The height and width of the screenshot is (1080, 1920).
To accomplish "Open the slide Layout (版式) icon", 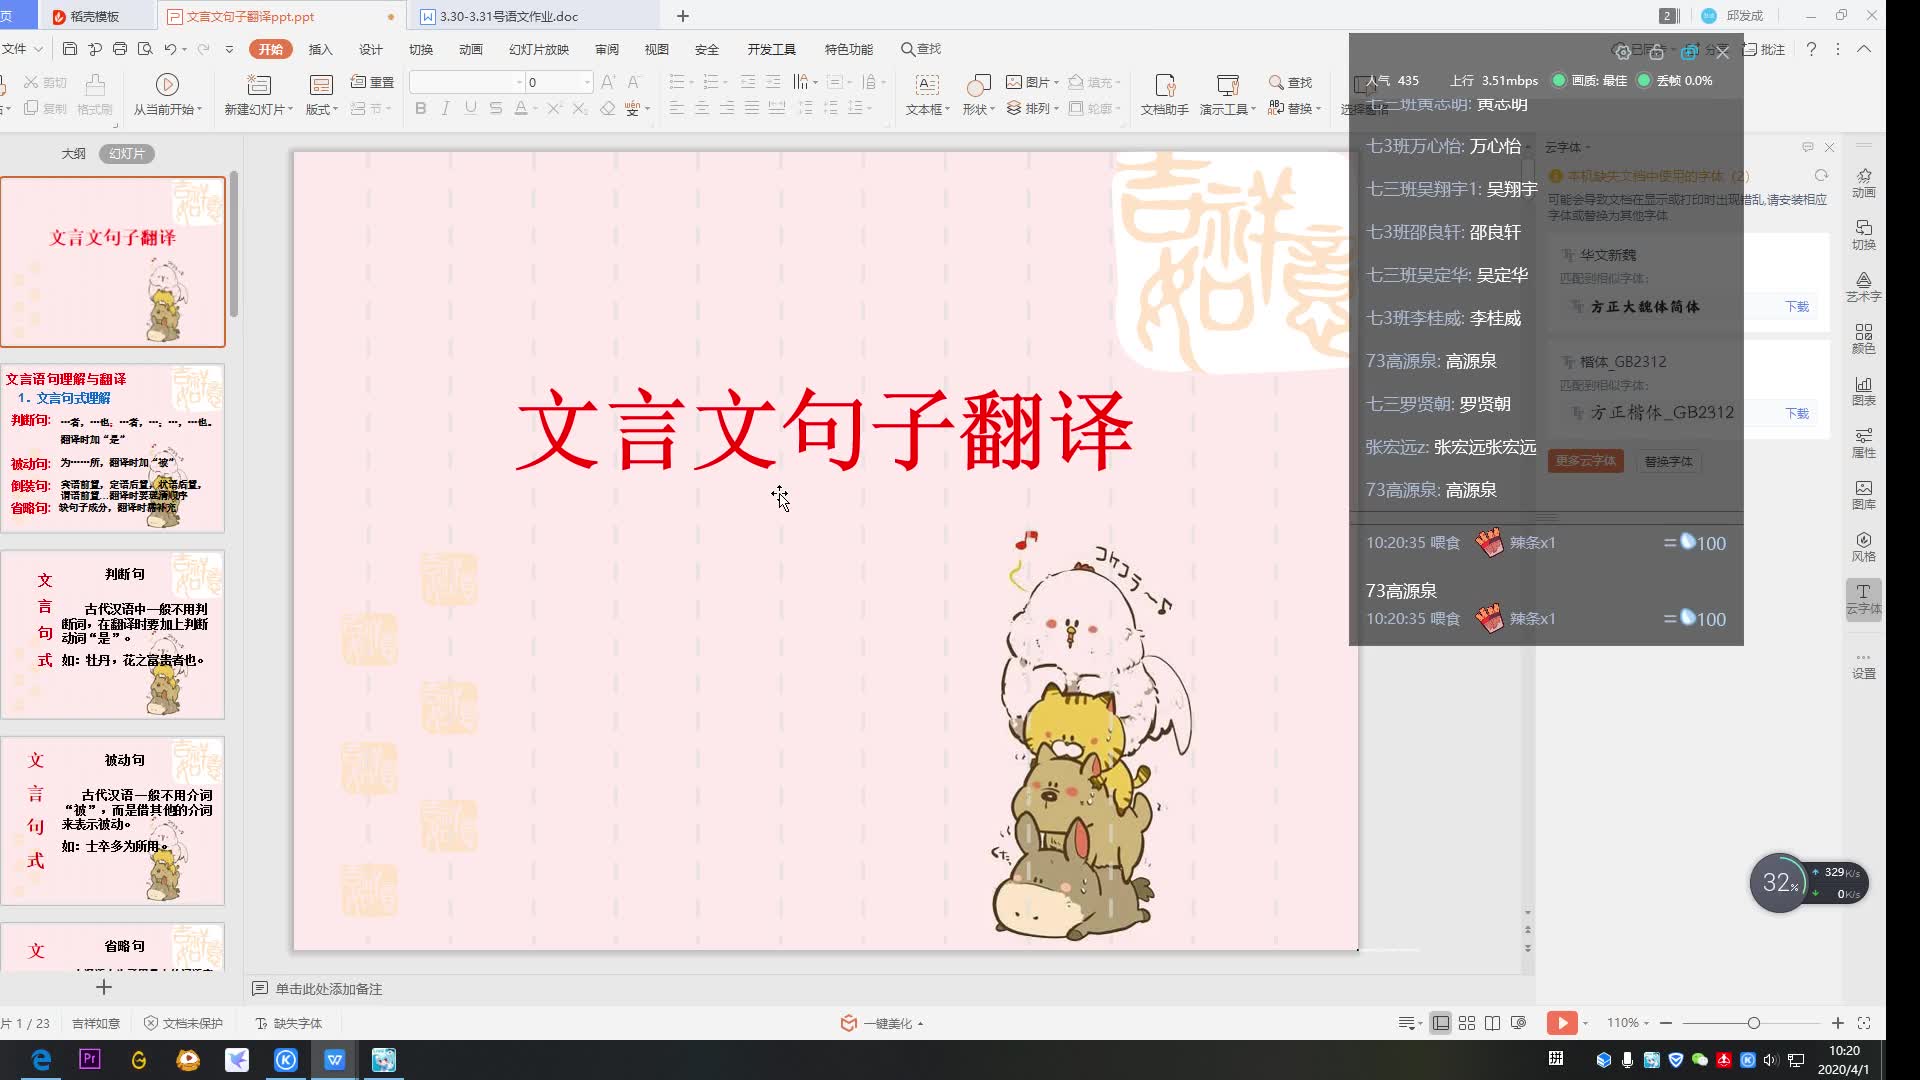I will coord(321,85).
